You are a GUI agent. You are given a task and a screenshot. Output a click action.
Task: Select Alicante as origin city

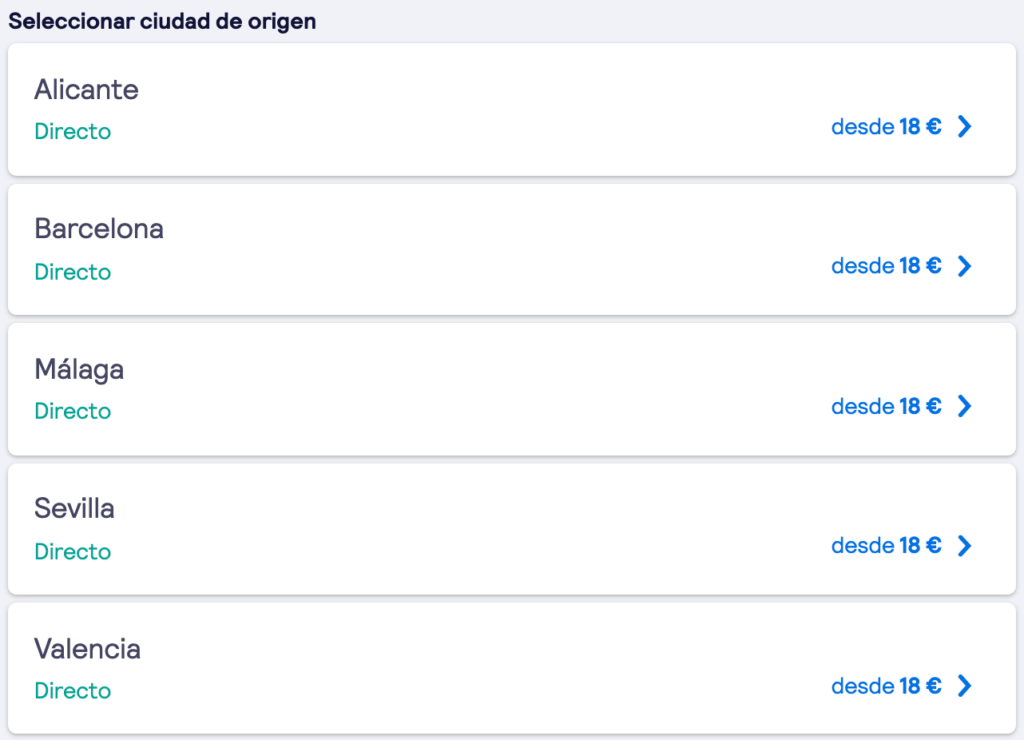(512, 110)
